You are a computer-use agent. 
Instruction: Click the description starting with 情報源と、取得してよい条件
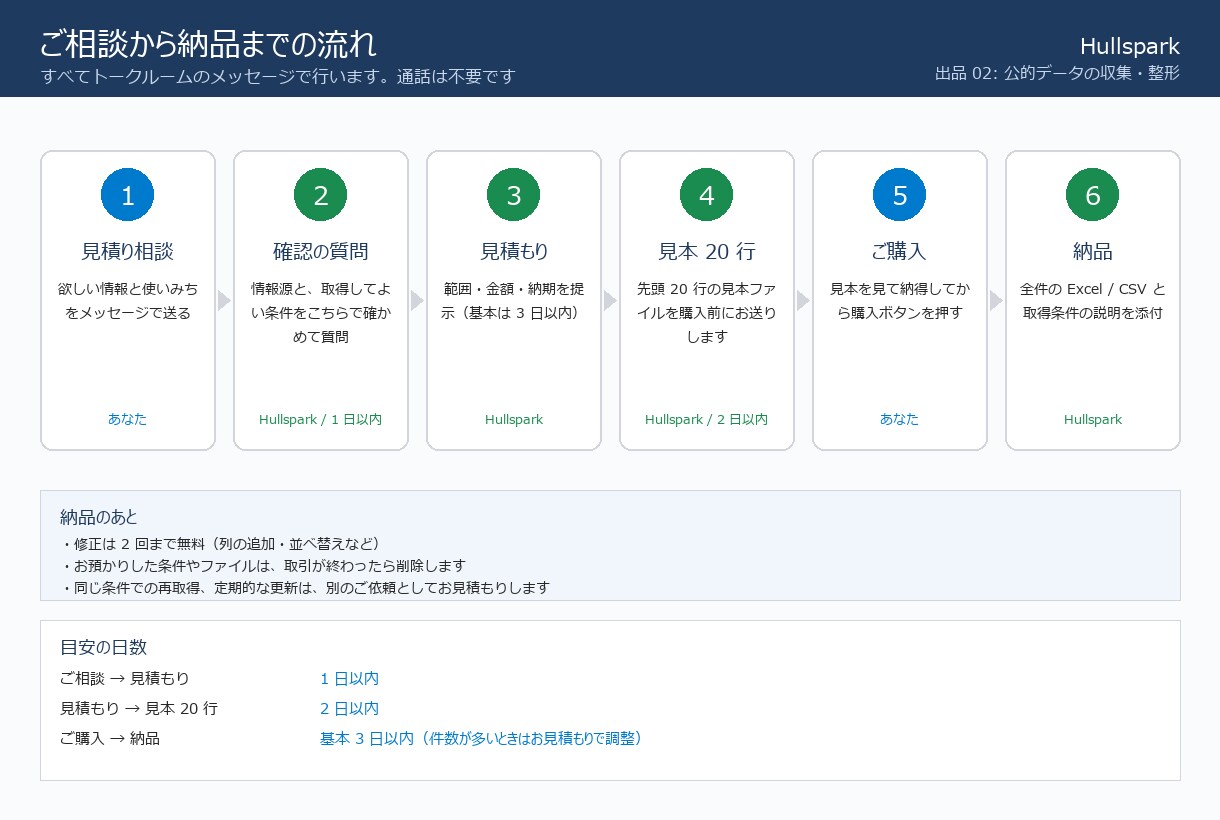(321, 312)
